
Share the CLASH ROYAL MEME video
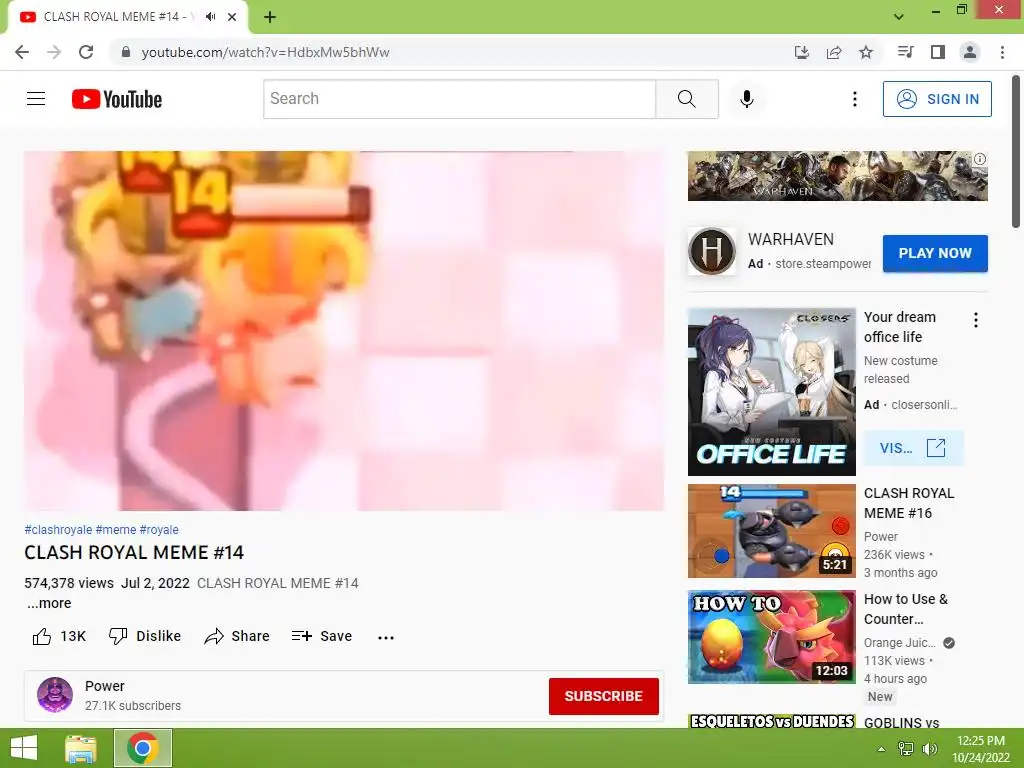[x=237, y=636]
